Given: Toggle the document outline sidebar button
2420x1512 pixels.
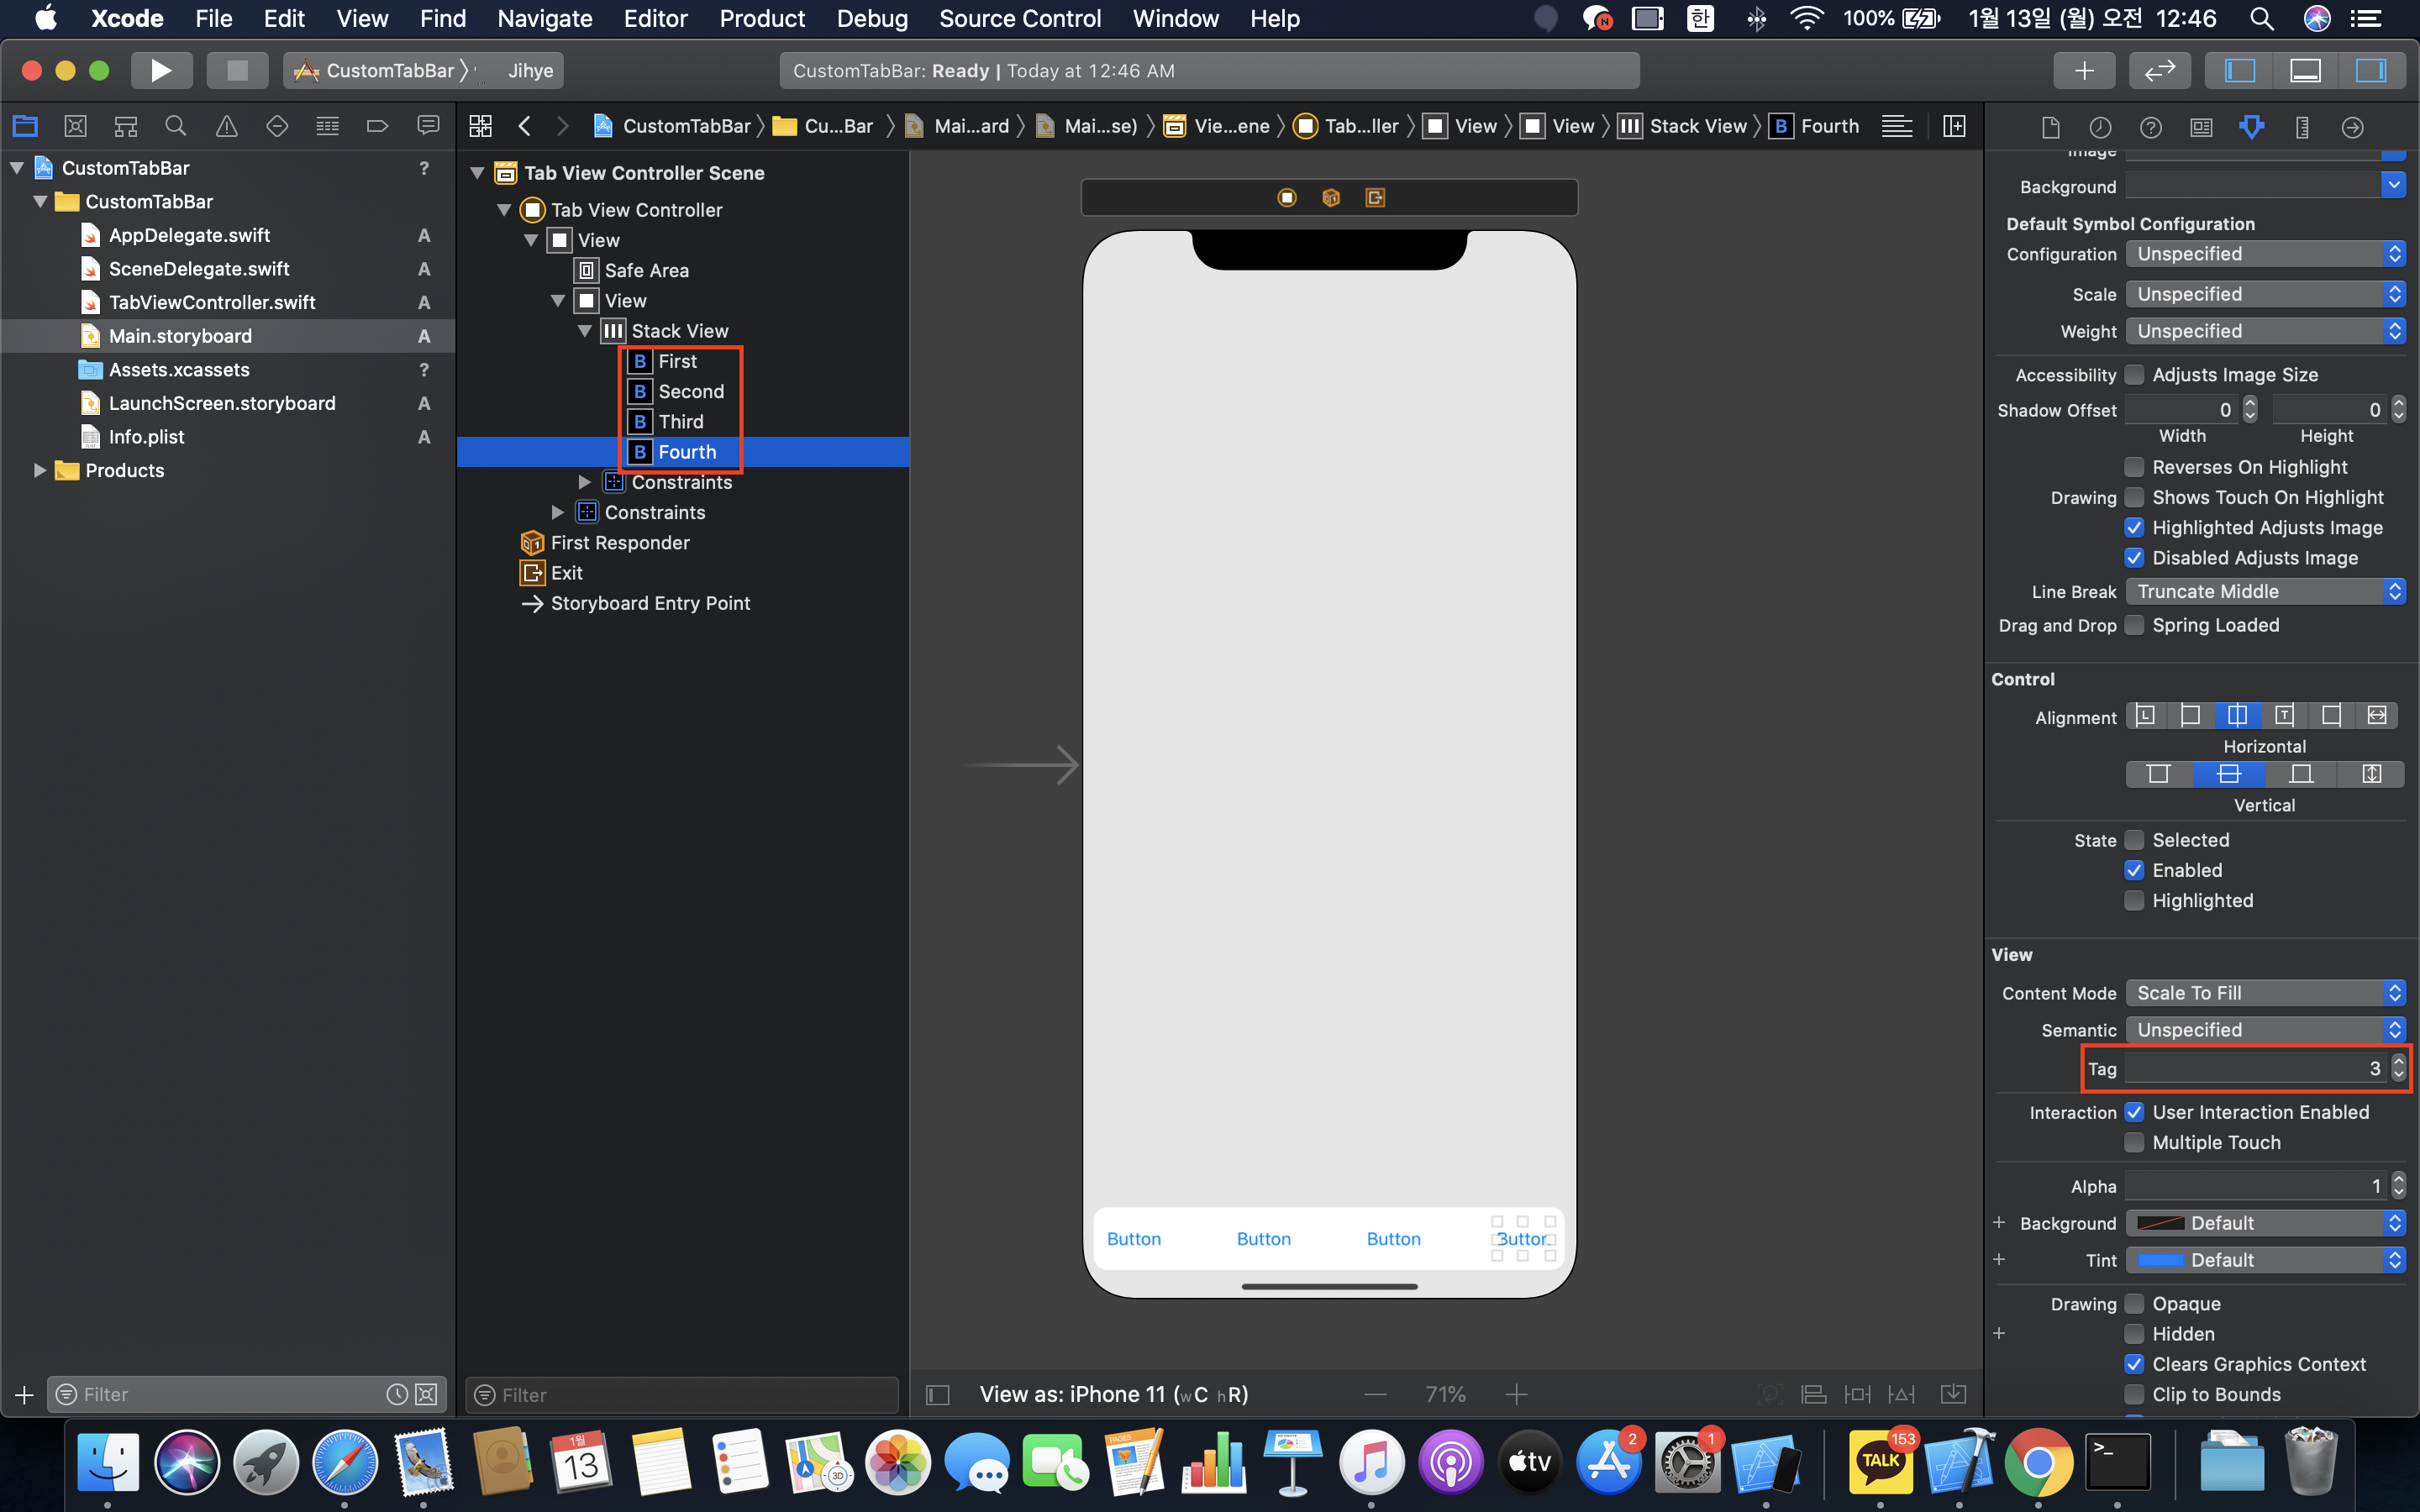Looking at the screenshot, I should [937, 1394].
